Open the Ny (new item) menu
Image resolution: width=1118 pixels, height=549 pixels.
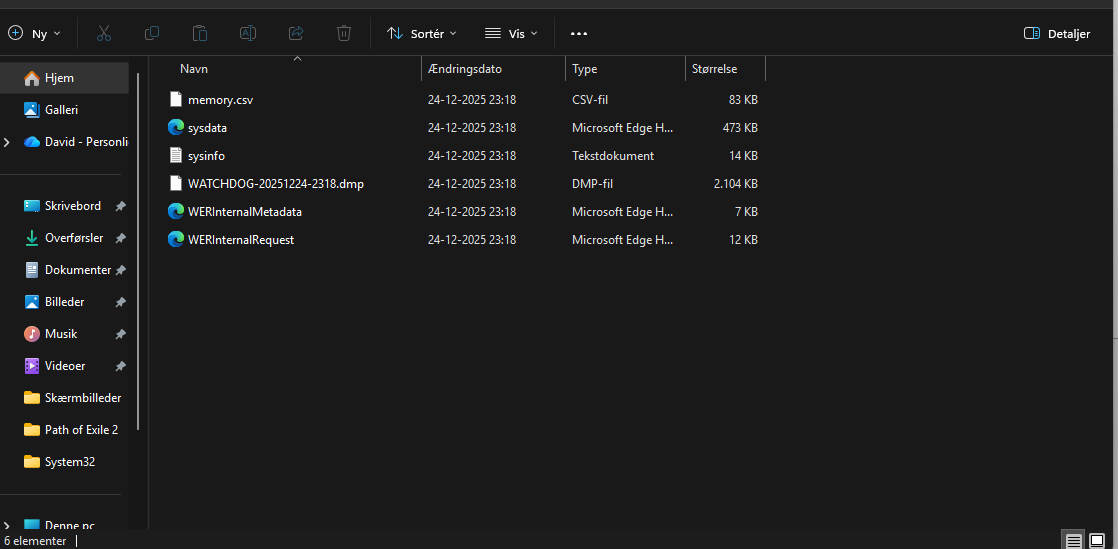[x=34, y=34]
